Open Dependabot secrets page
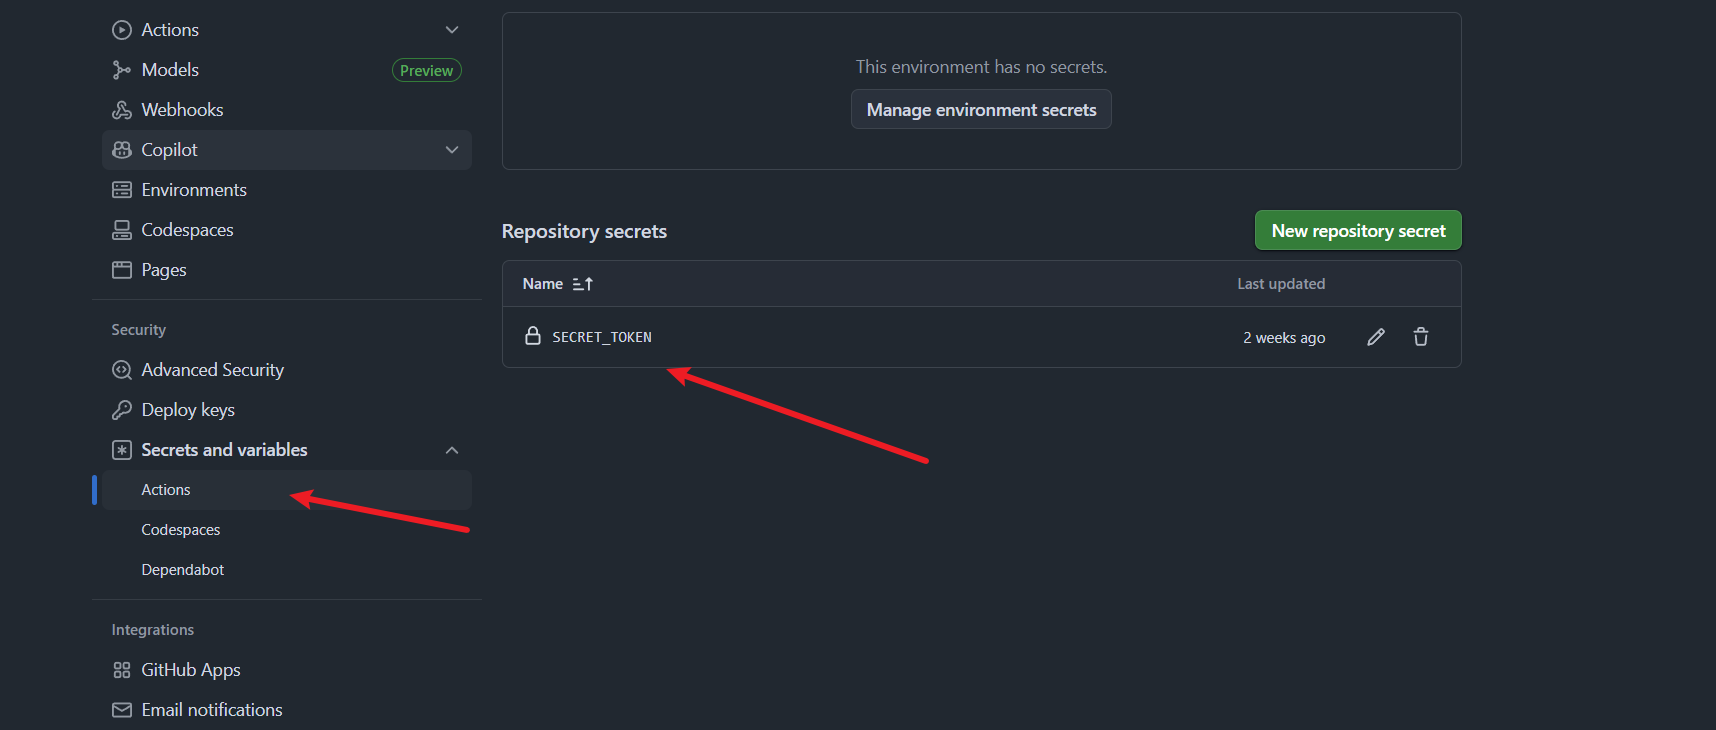This screenshot has width=1716, height=730. click(x=183, y=570)
